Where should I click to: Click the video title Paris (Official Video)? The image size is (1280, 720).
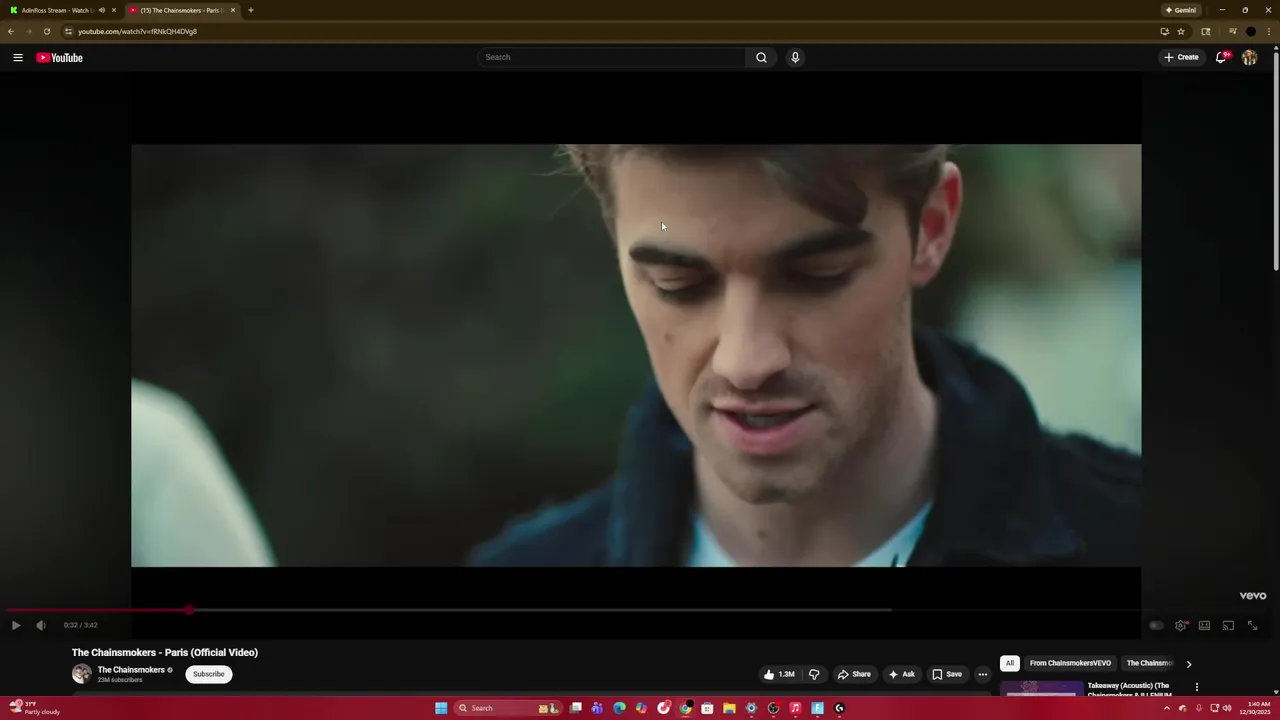click(x=165, y=652)
